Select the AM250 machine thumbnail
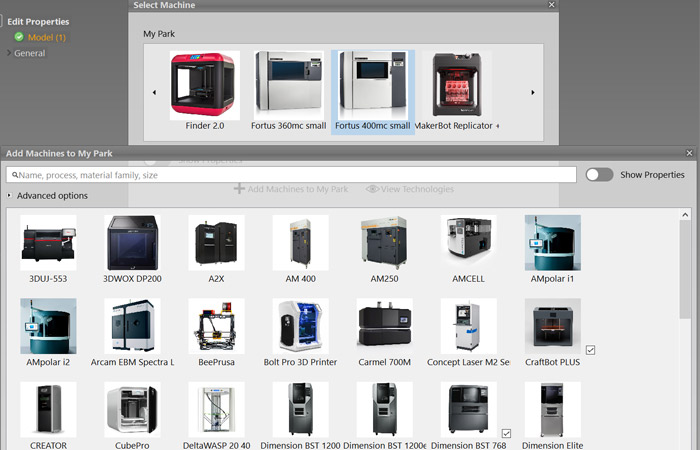Screen dimensions: 700x450 pos(384,242)
